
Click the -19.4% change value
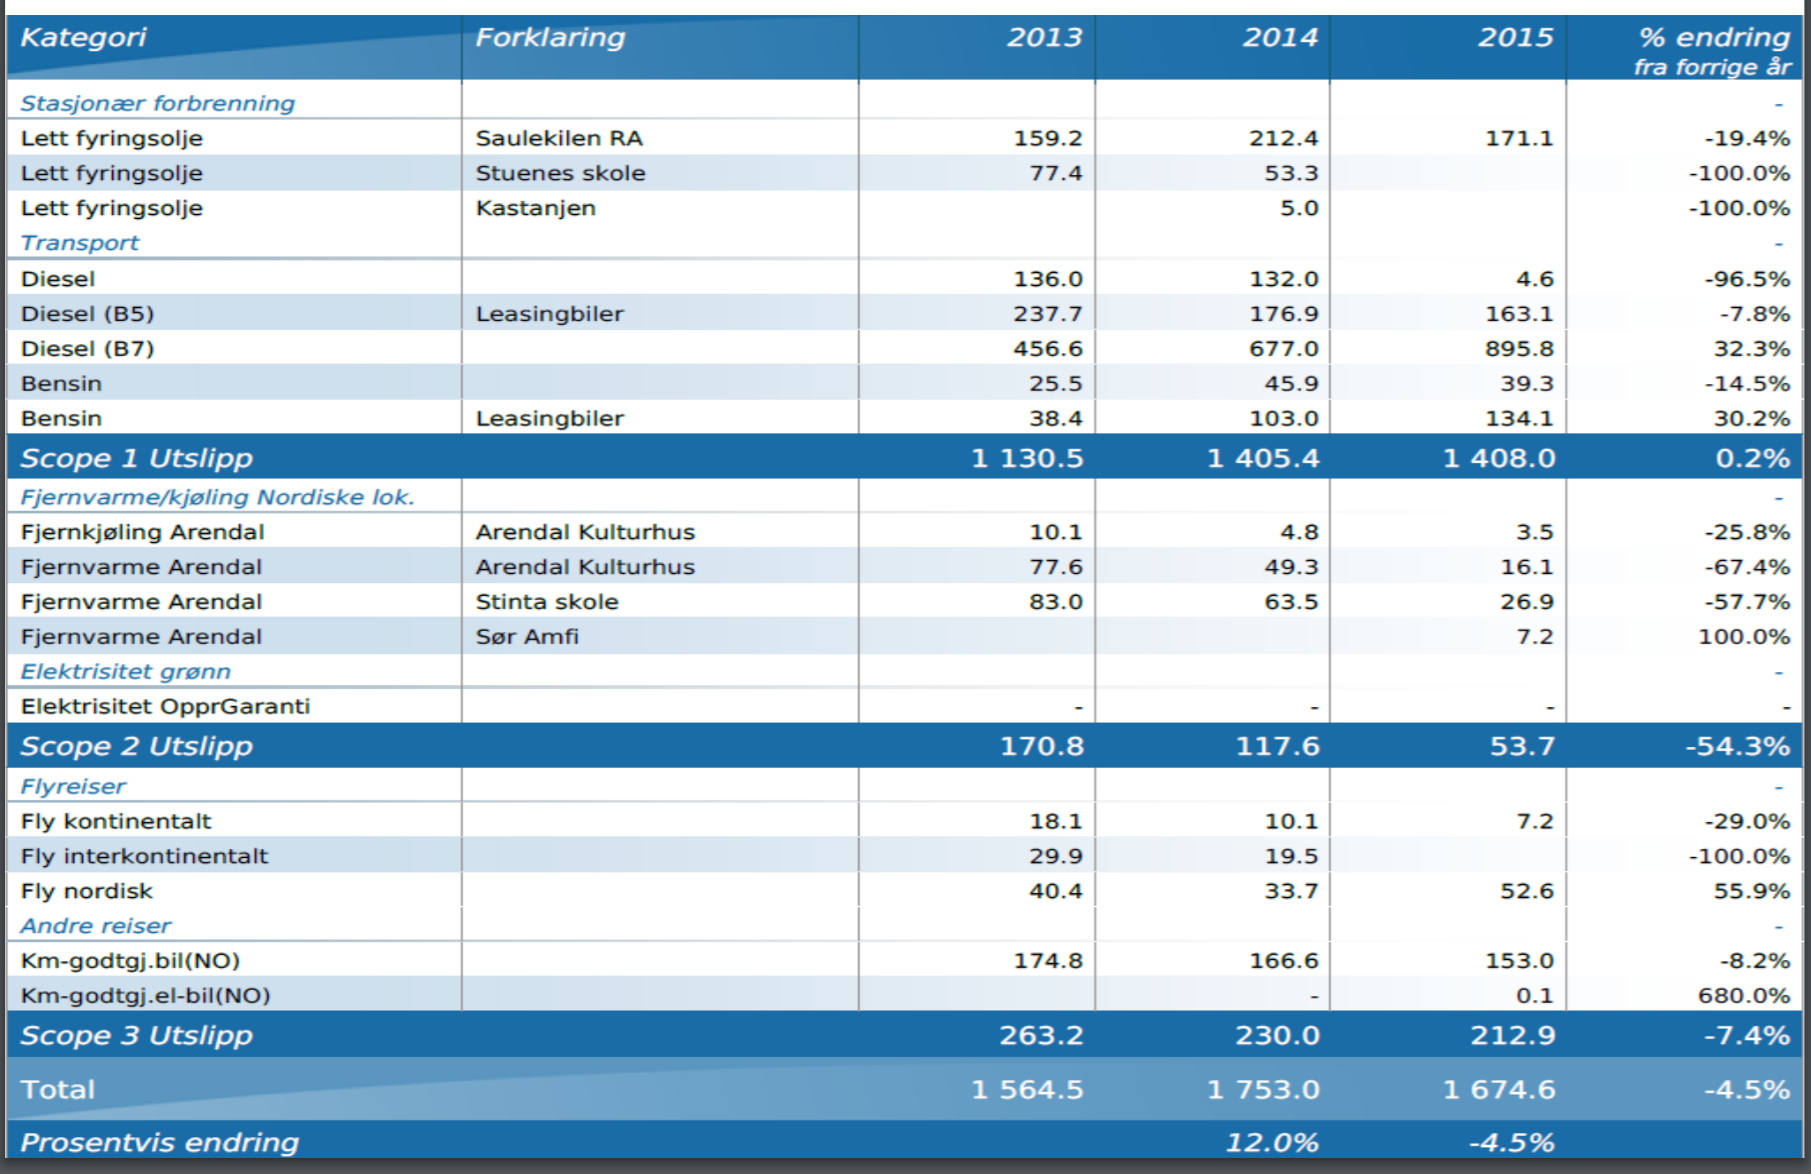pyautogui.click(x=1747, y=138)
